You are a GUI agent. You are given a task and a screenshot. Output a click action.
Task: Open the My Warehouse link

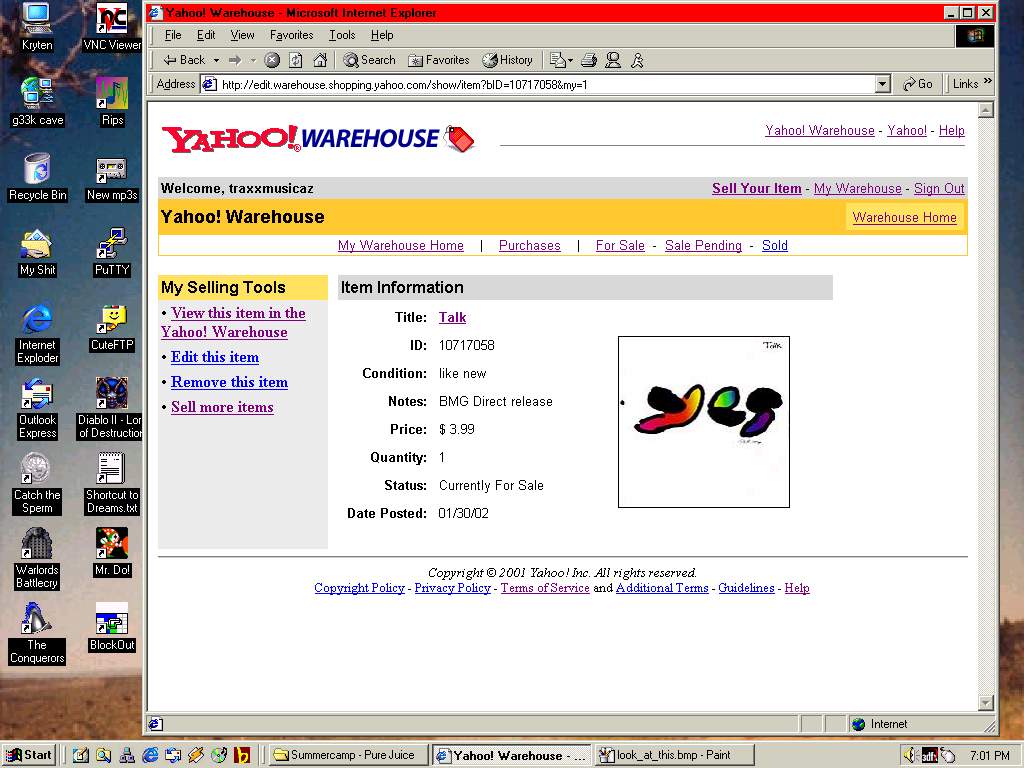pyautogui.click(x=857, y=188)
